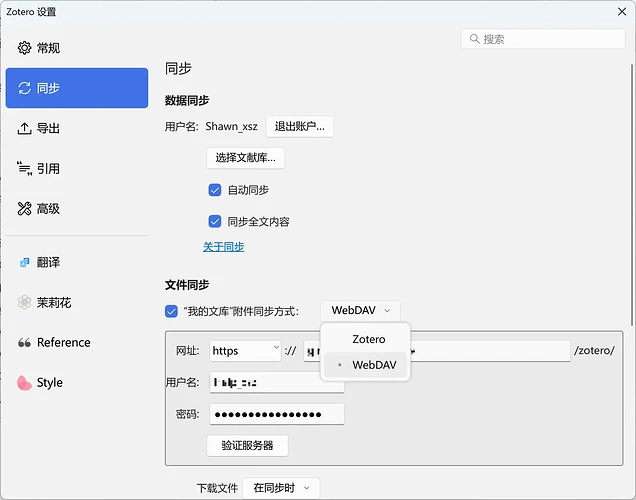Open the Reference plugin pane

(x=77, y=343)
